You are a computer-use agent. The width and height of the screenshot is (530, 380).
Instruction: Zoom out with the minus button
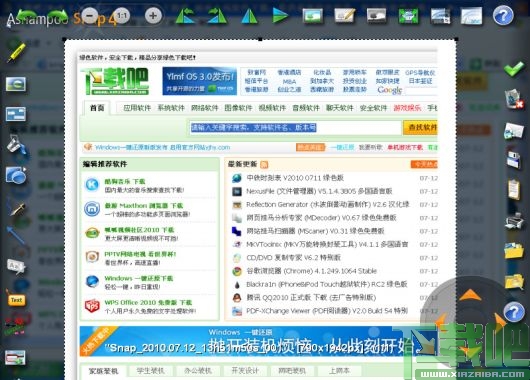pyautogui.click(x=90, y=16)
